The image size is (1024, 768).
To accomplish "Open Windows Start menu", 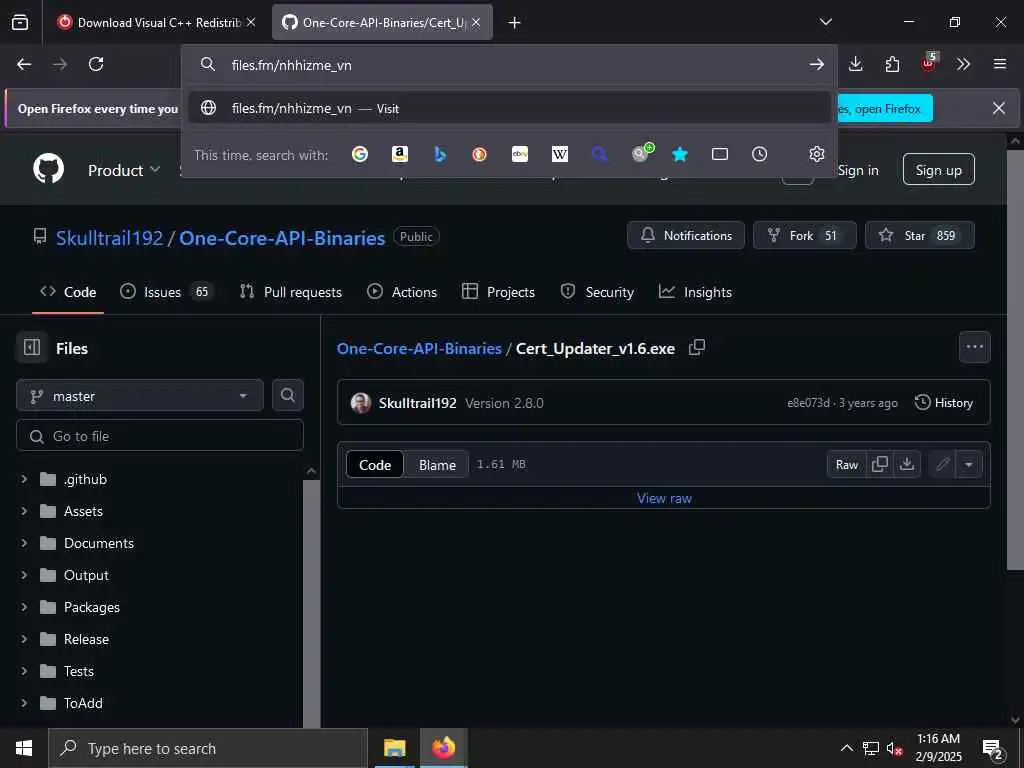I will pyautogui.click(x=24, y=748).
